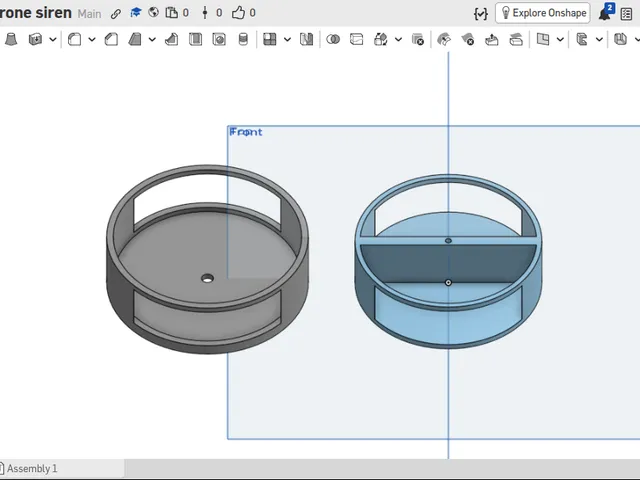This screenshot has width=640, height=480.
Task: Open the variable check braces icon
Action: [481, 13]
